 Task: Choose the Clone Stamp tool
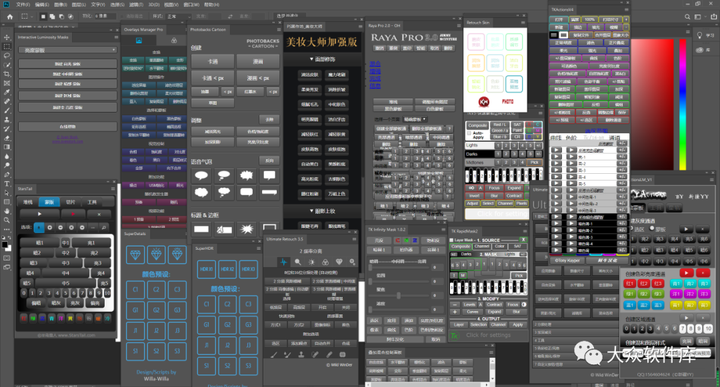6,119
